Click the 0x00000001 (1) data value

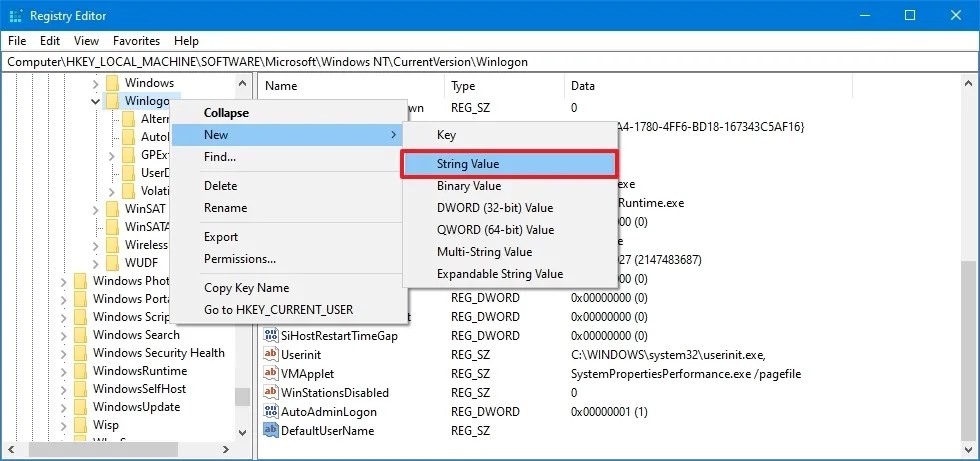609,412
